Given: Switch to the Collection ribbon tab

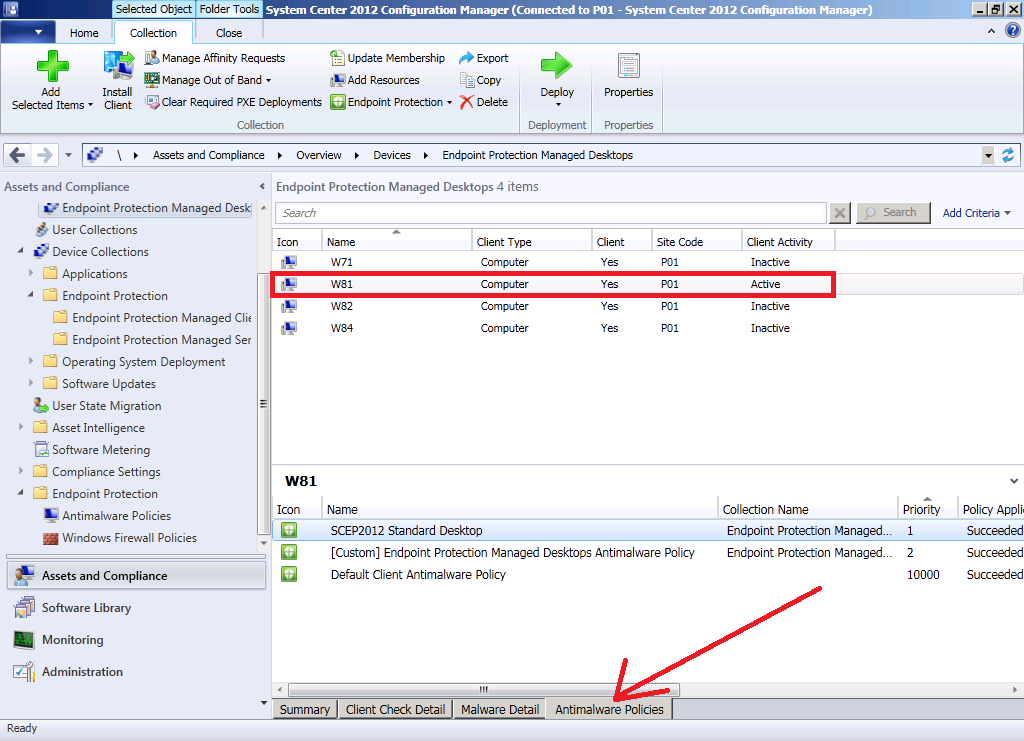Looking at the screenshot, I should click(153, 33).
